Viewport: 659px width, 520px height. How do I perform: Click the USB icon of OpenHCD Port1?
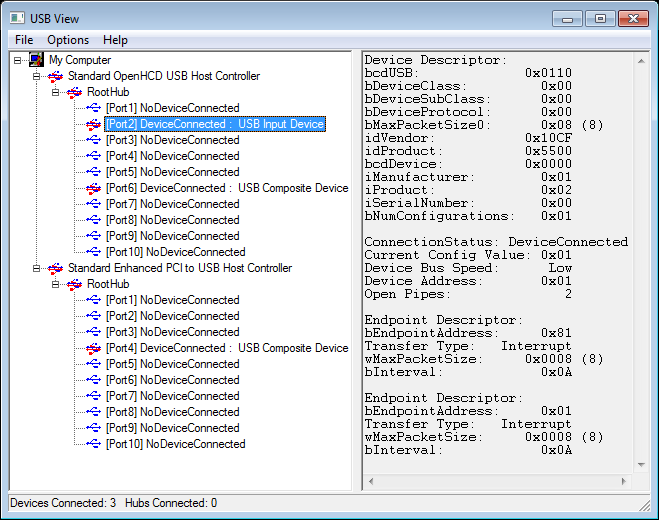tap(93, 108)
